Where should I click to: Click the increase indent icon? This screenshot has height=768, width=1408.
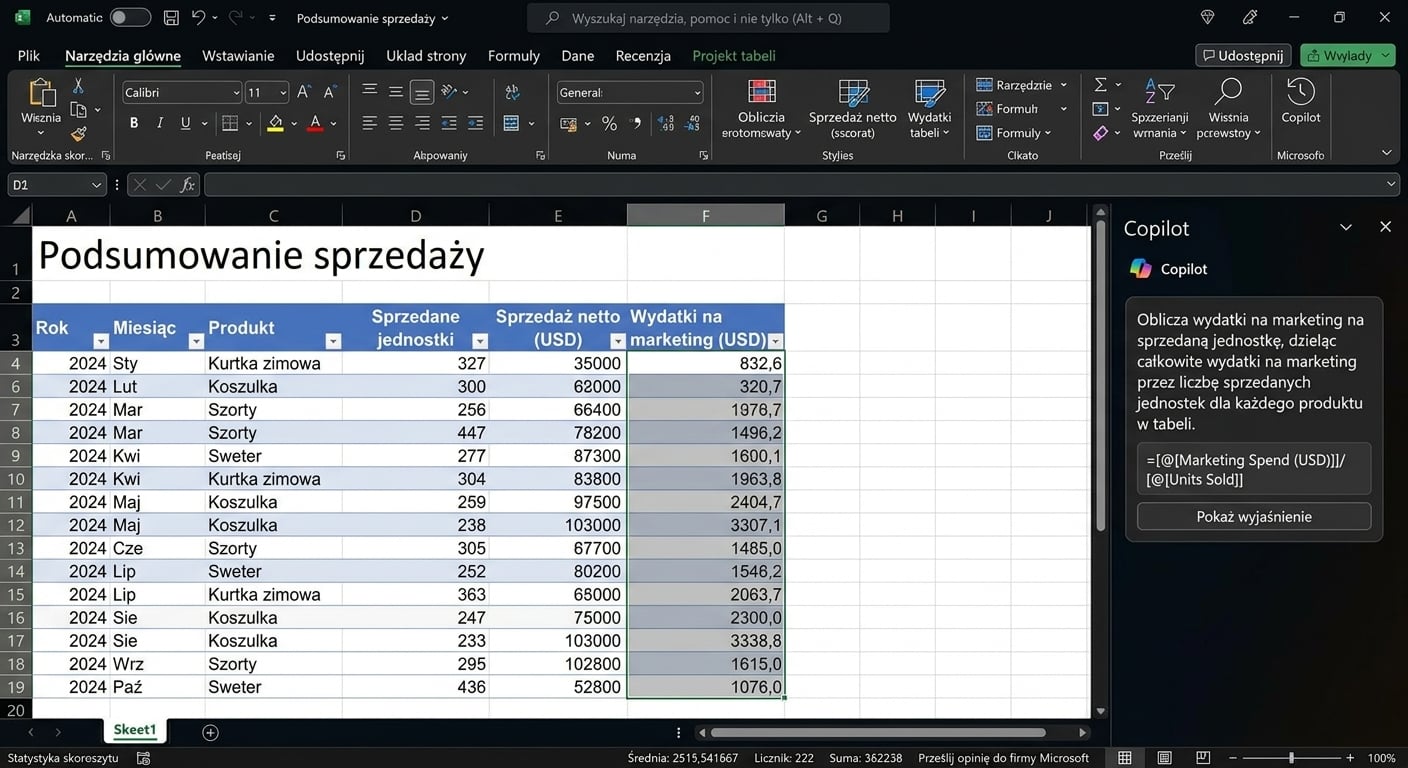point(475,123)
